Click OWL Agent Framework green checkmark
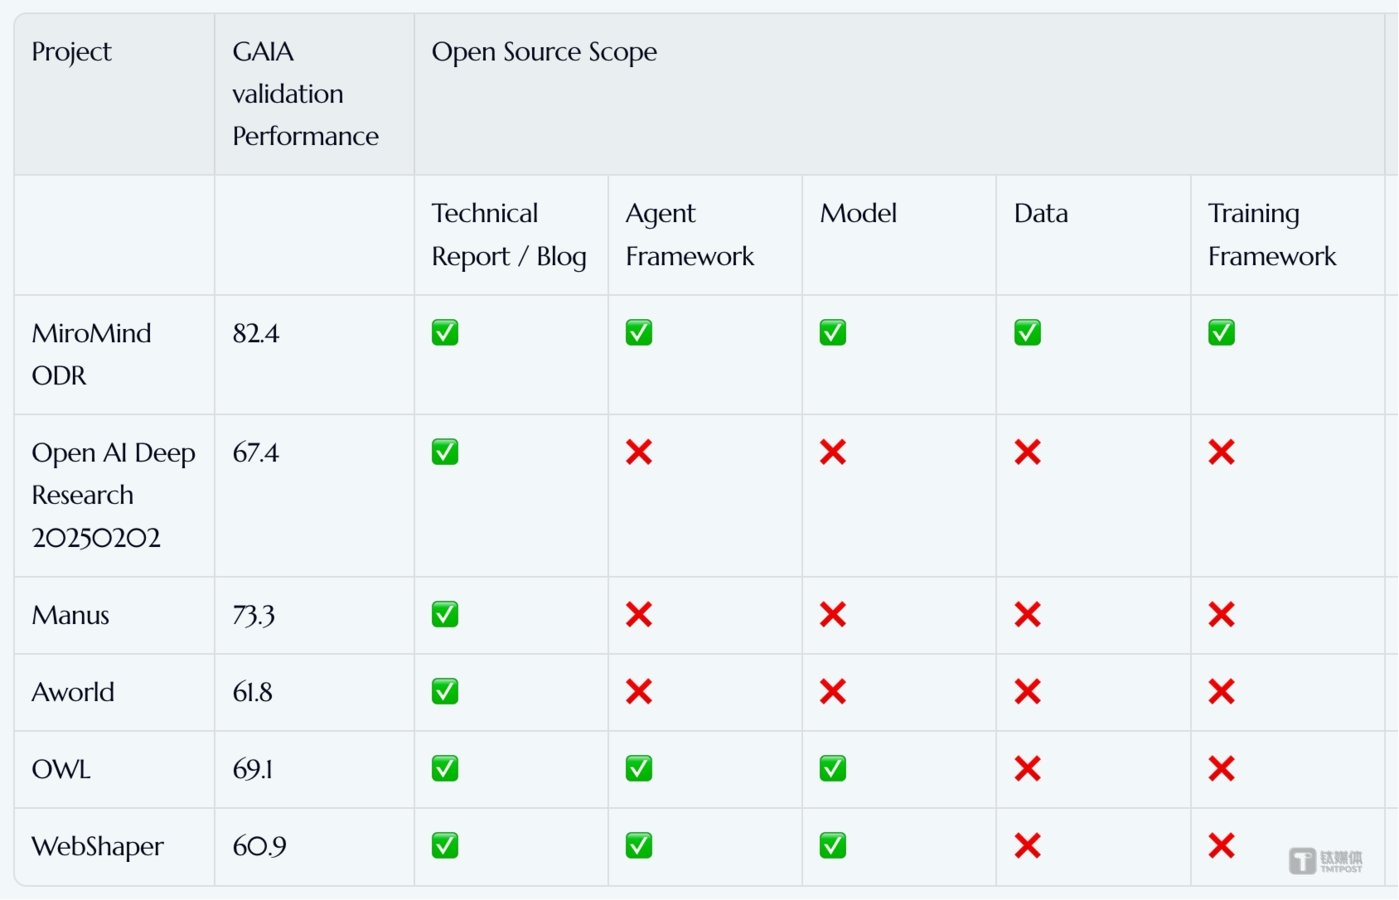This screenshot has width=1399, height=900. (639, 769)
